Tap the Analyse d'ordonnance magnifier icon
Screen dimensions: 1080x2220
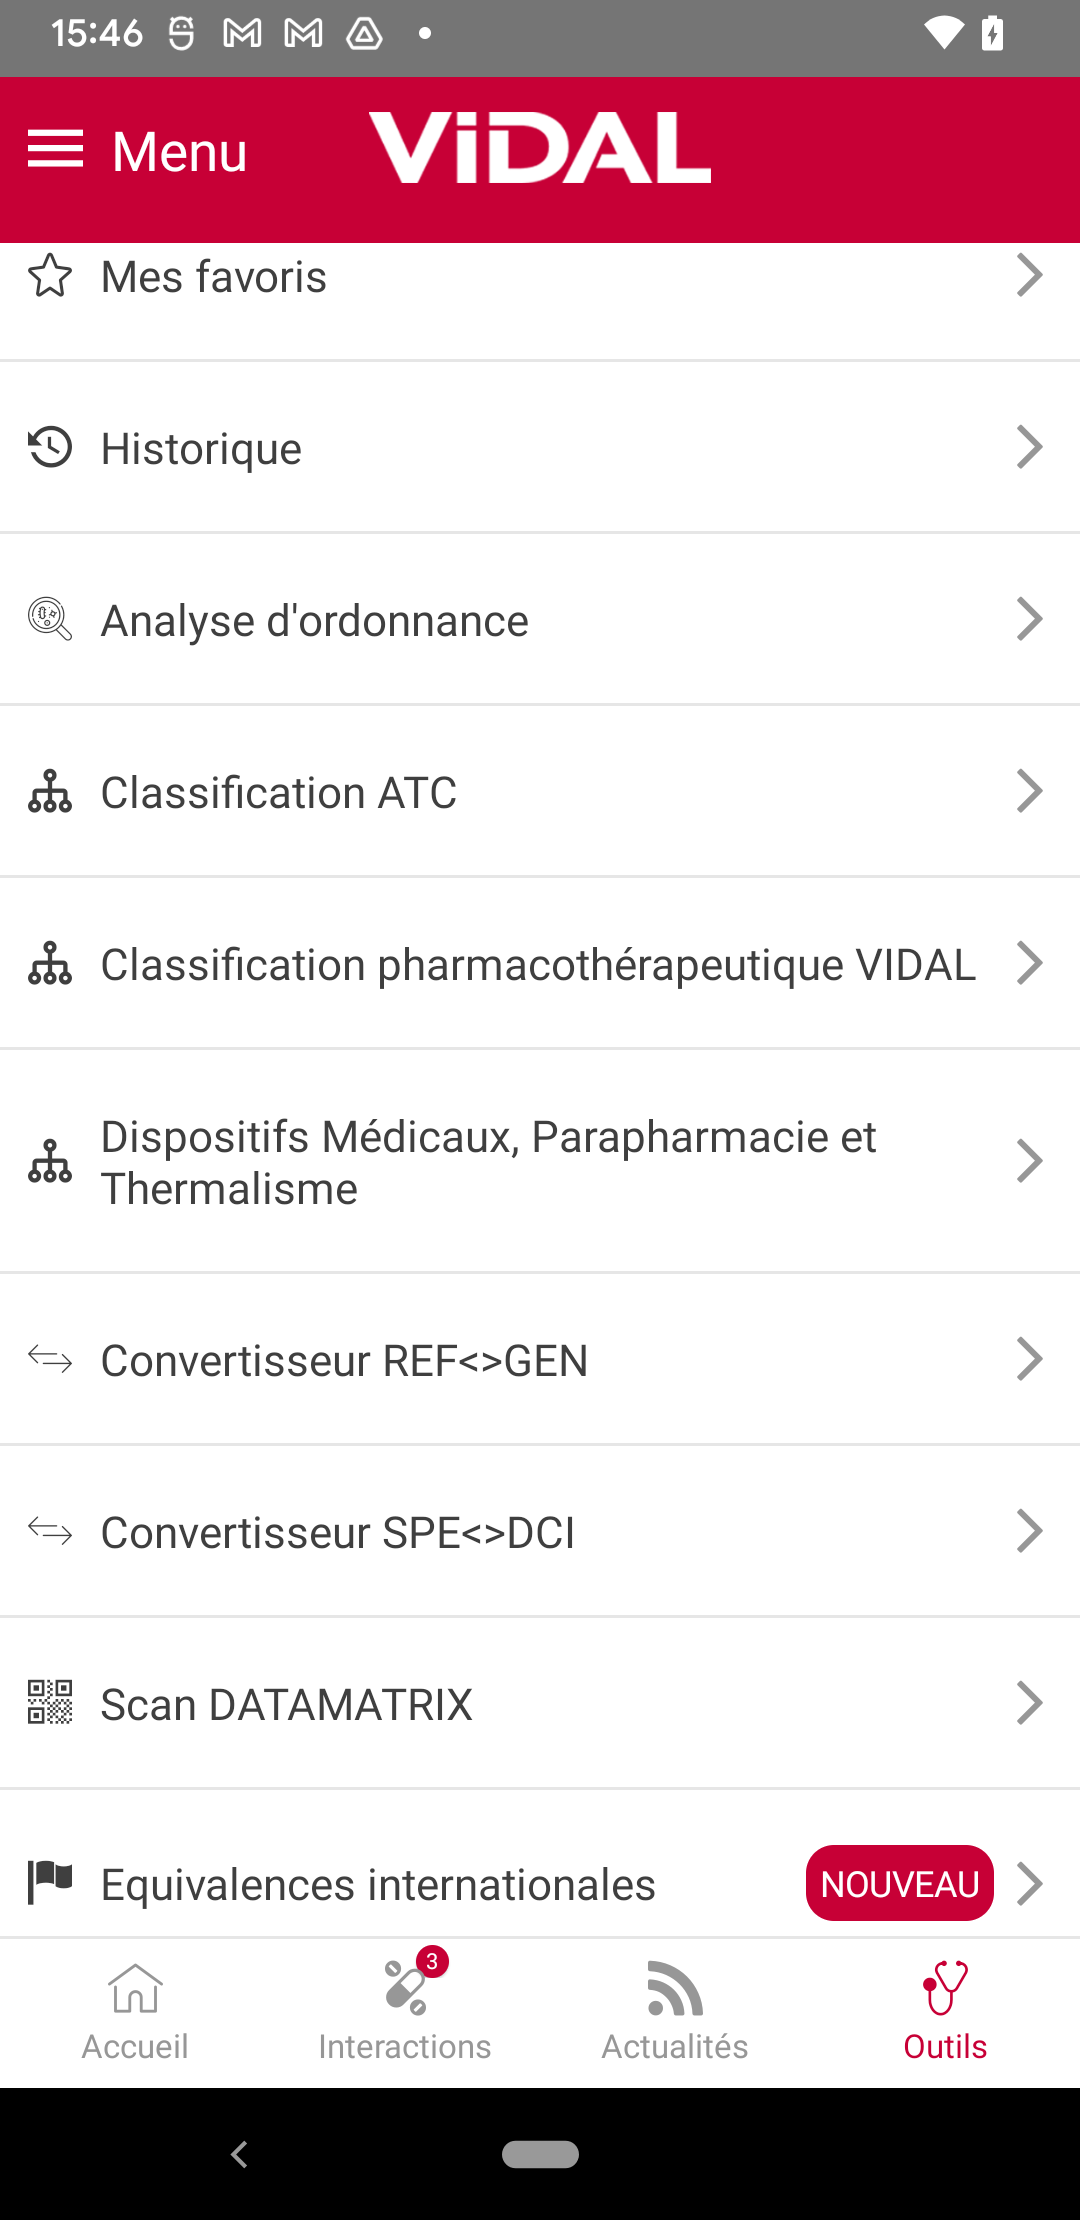pyautogui.click(x=50, y=619)
